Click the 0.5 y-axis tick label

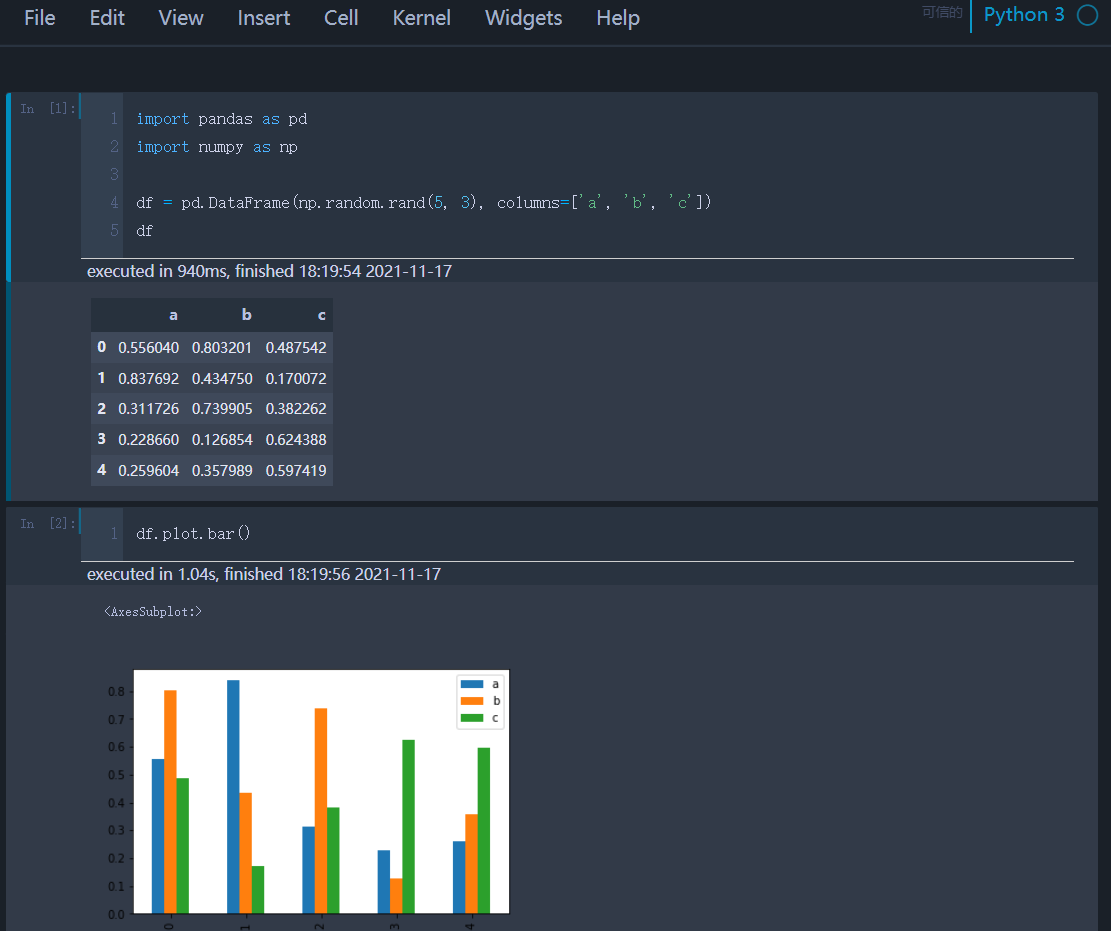(116, 775)
